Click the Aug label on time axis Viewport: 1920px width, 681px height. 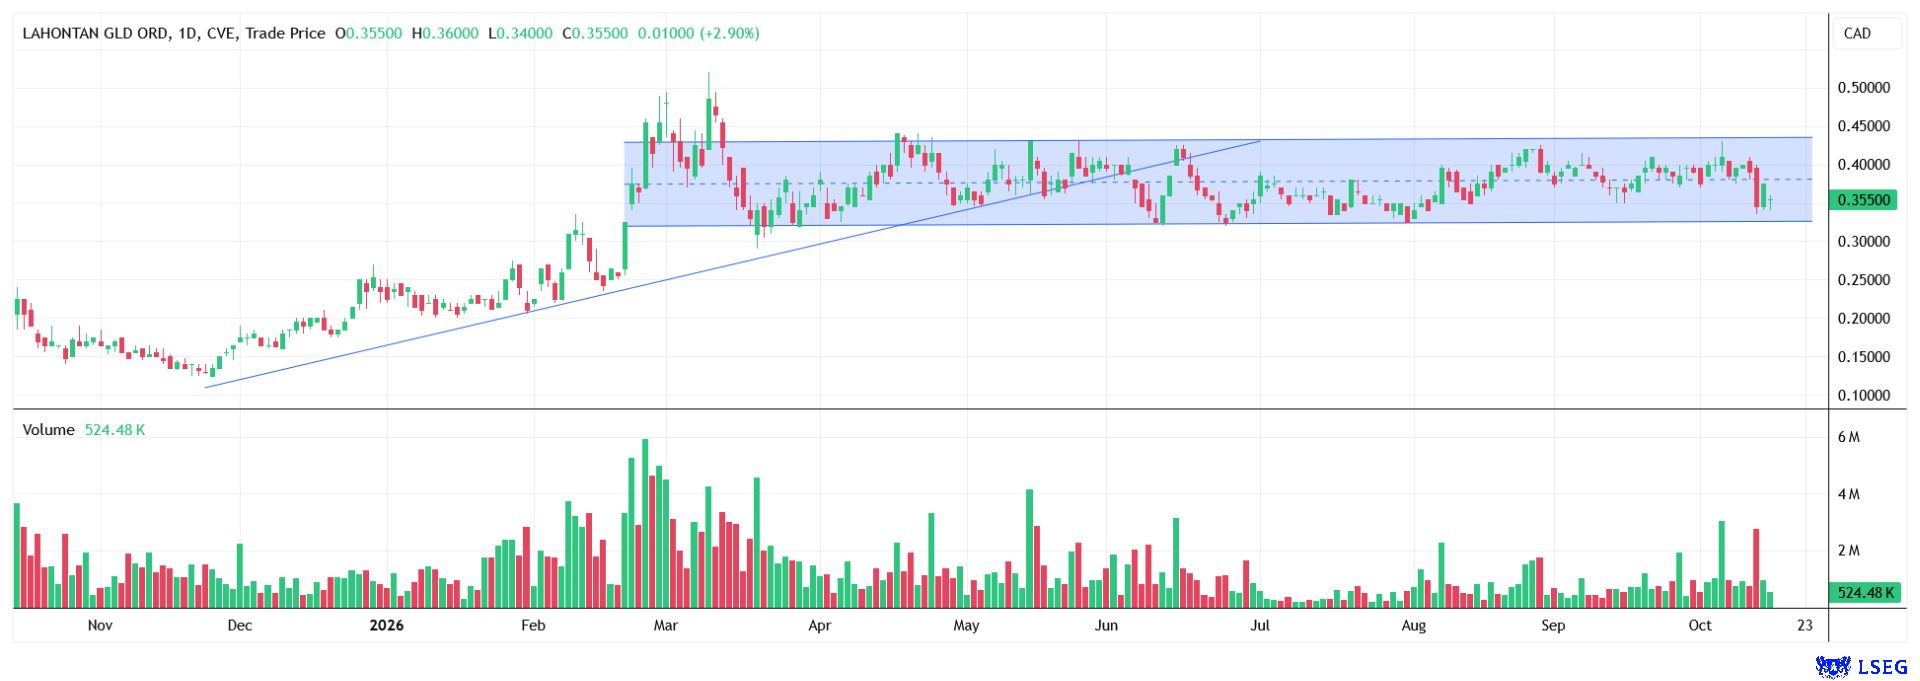tap(1413, 626)
